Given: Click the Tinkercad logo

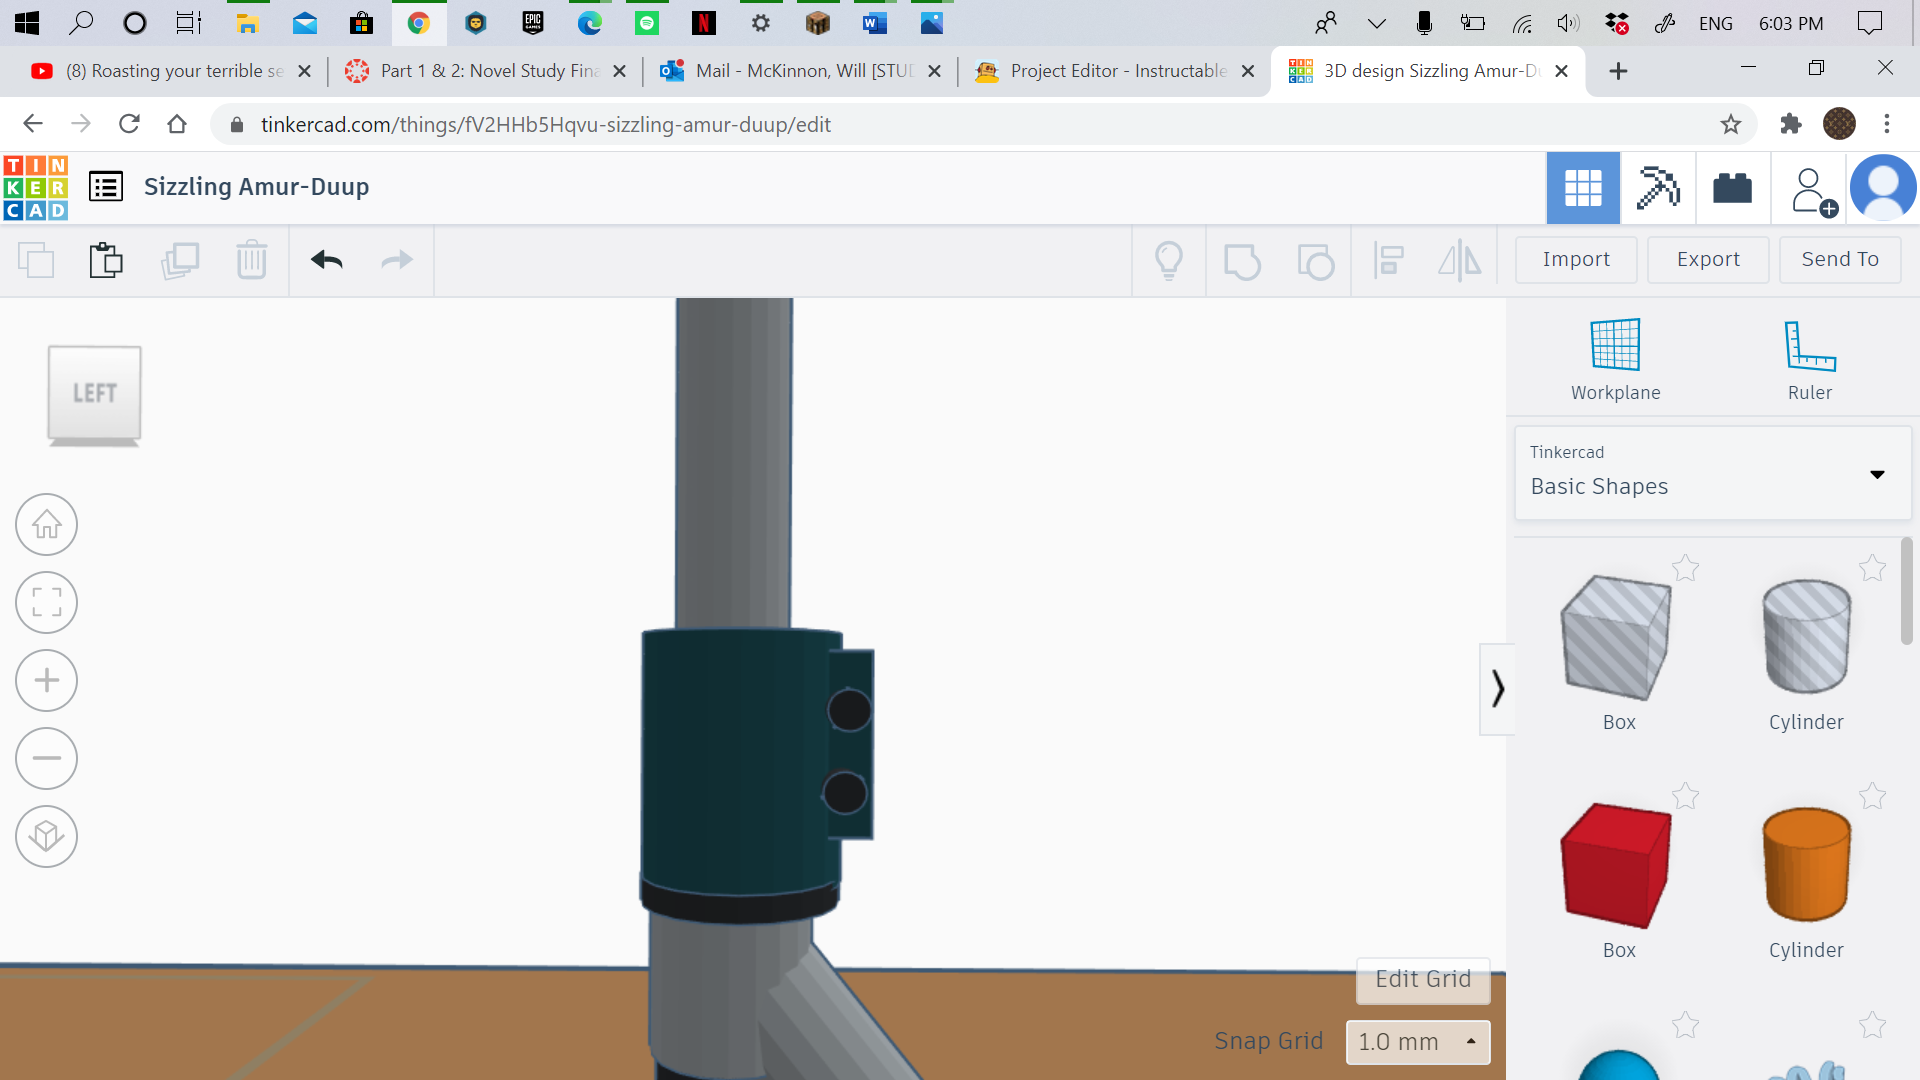Looking at the screenshot, I should click(x=36, y=187).
